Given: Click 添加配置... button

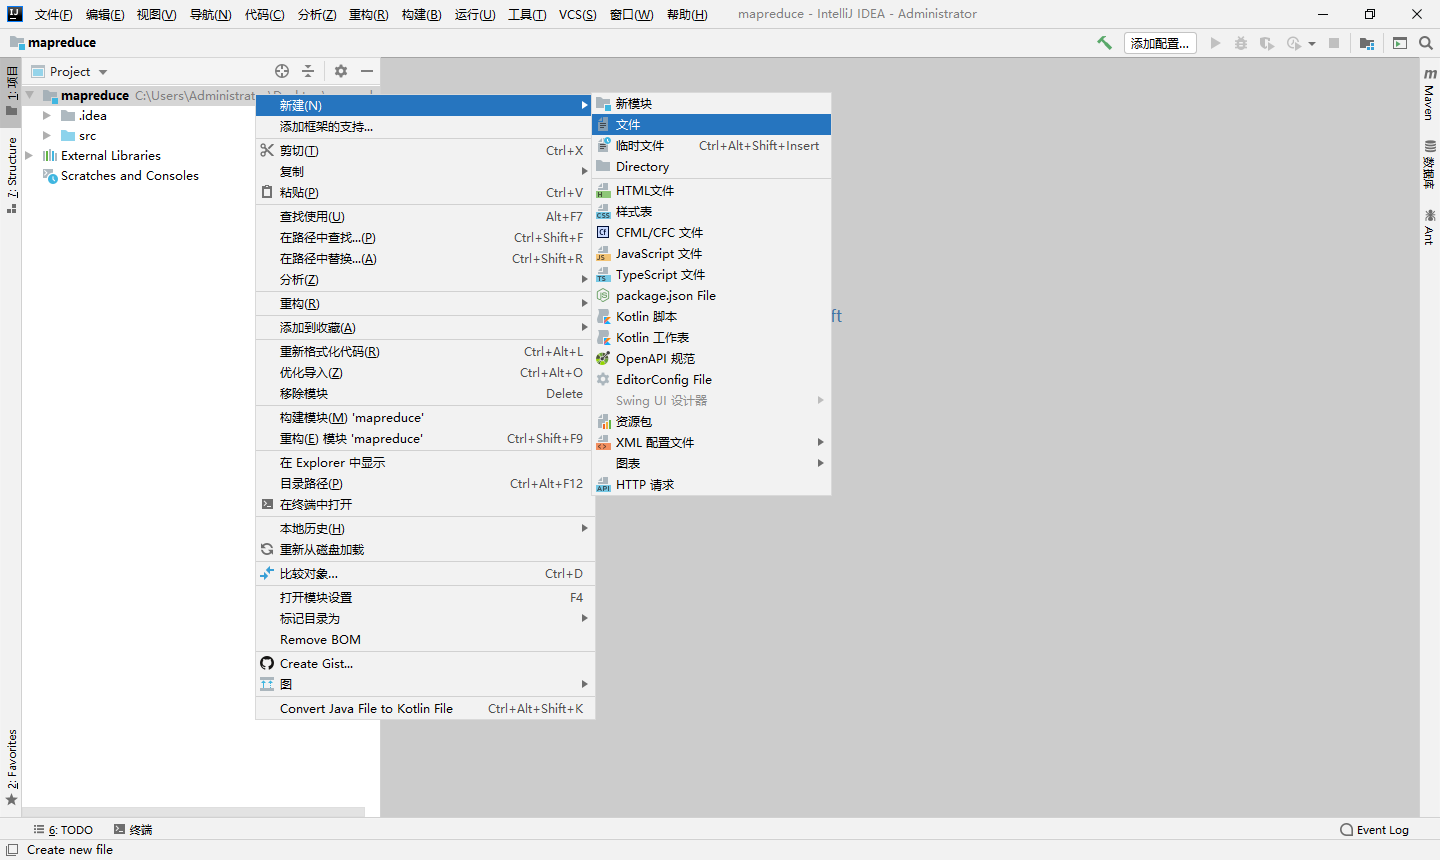Looking at the screenshot, I should [1160, 43].
